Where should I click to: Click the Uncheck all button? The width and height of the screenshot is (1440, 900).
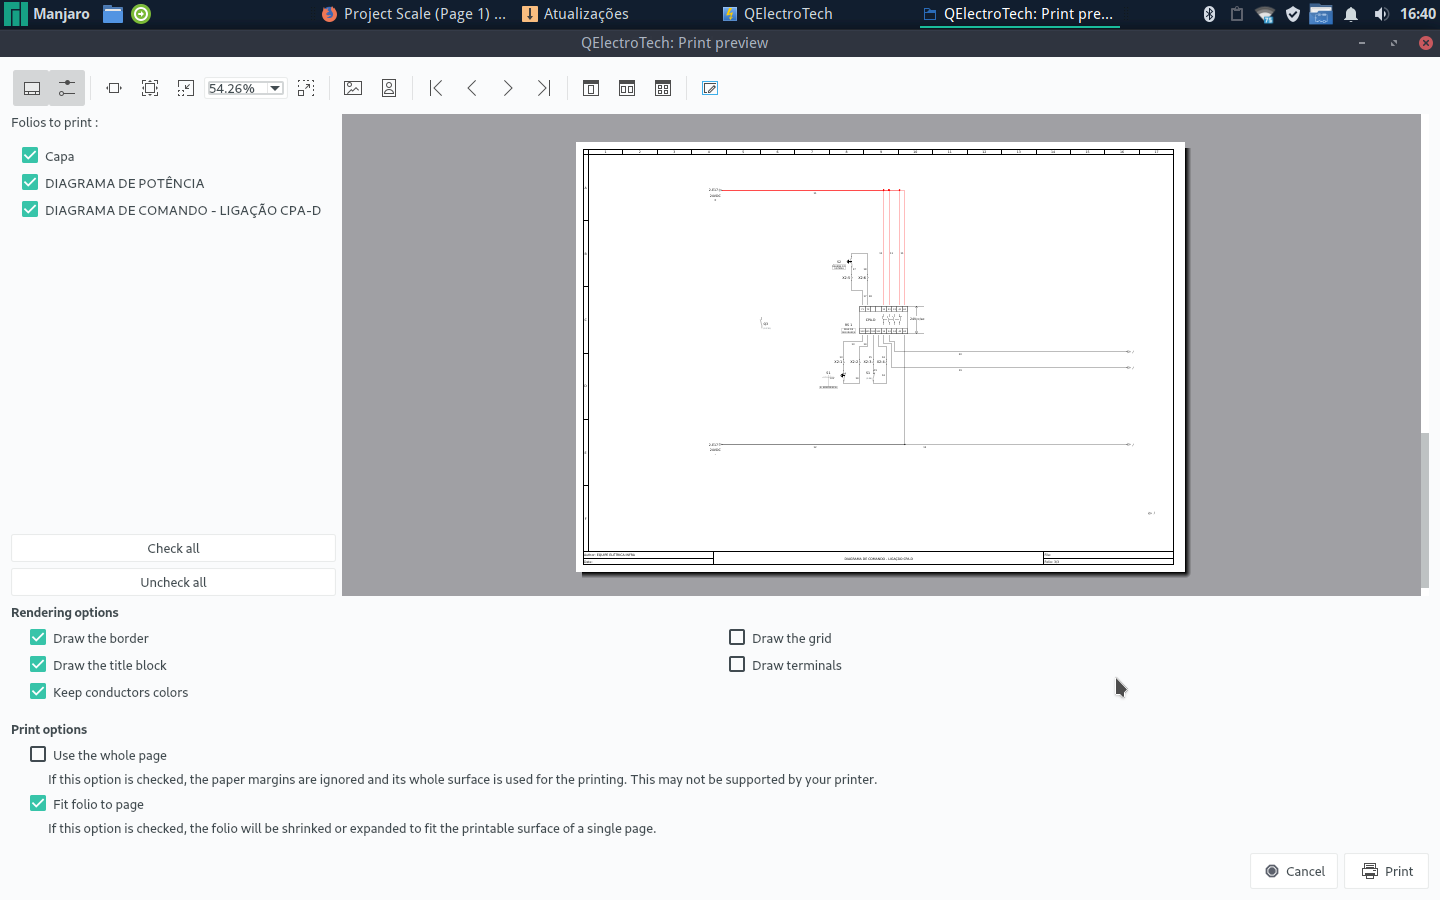pos(173,582)
